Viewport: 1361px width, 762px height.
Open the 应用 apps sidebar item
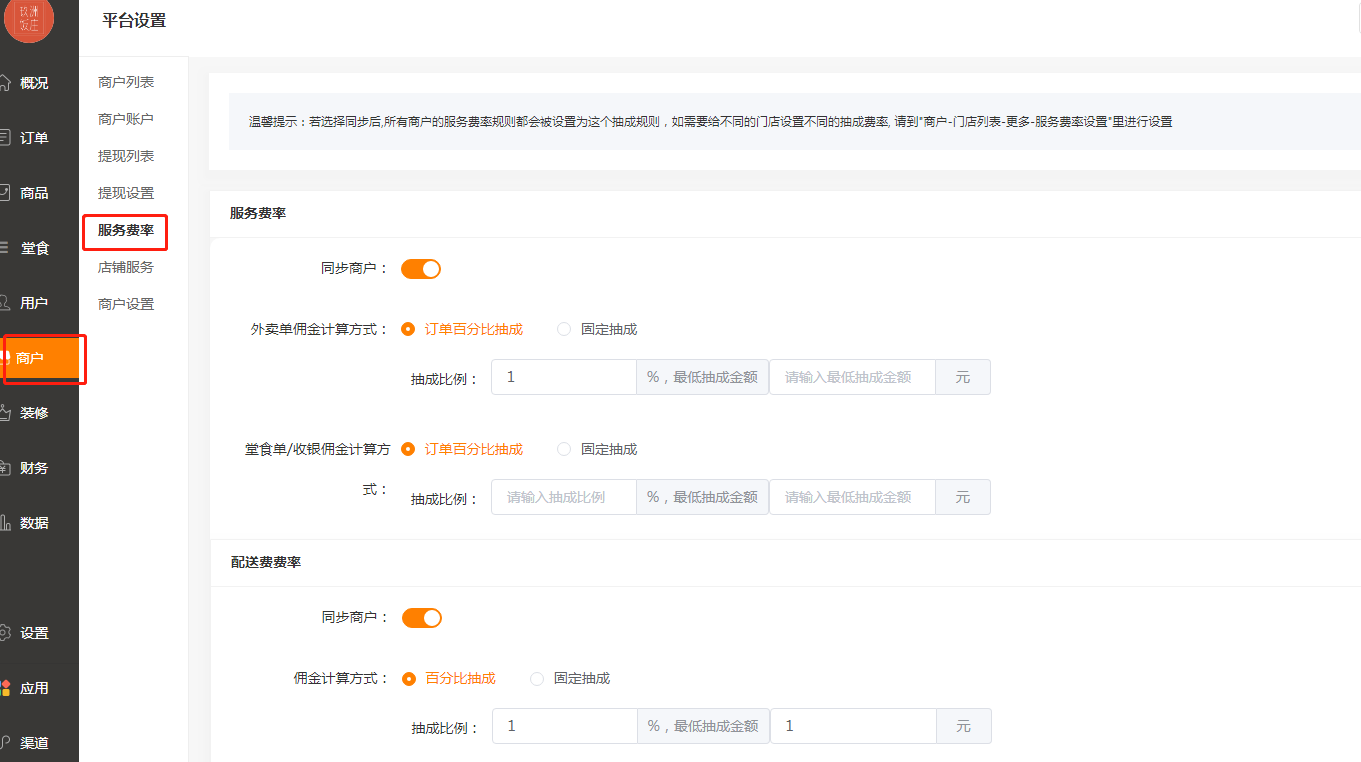pyautogui.click(x=34, y=688)
